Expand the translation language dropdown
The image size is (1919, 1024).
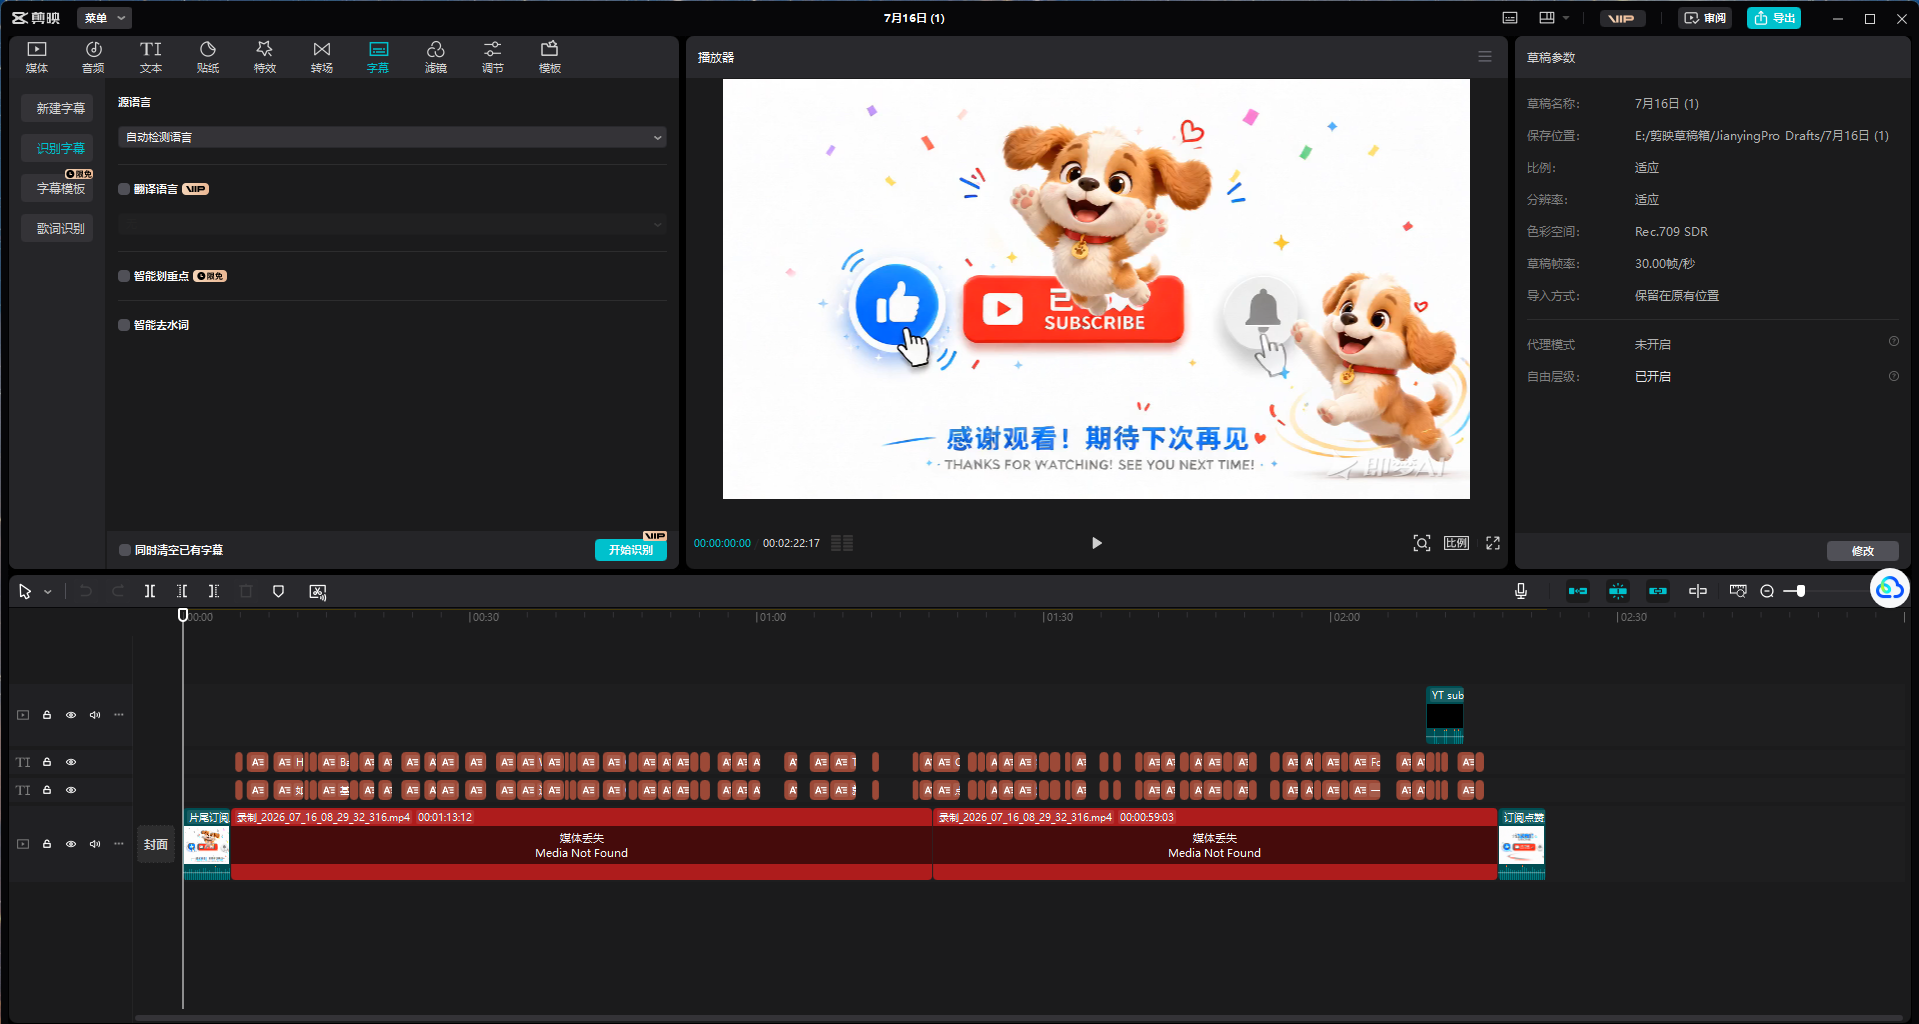click(392, 224)
